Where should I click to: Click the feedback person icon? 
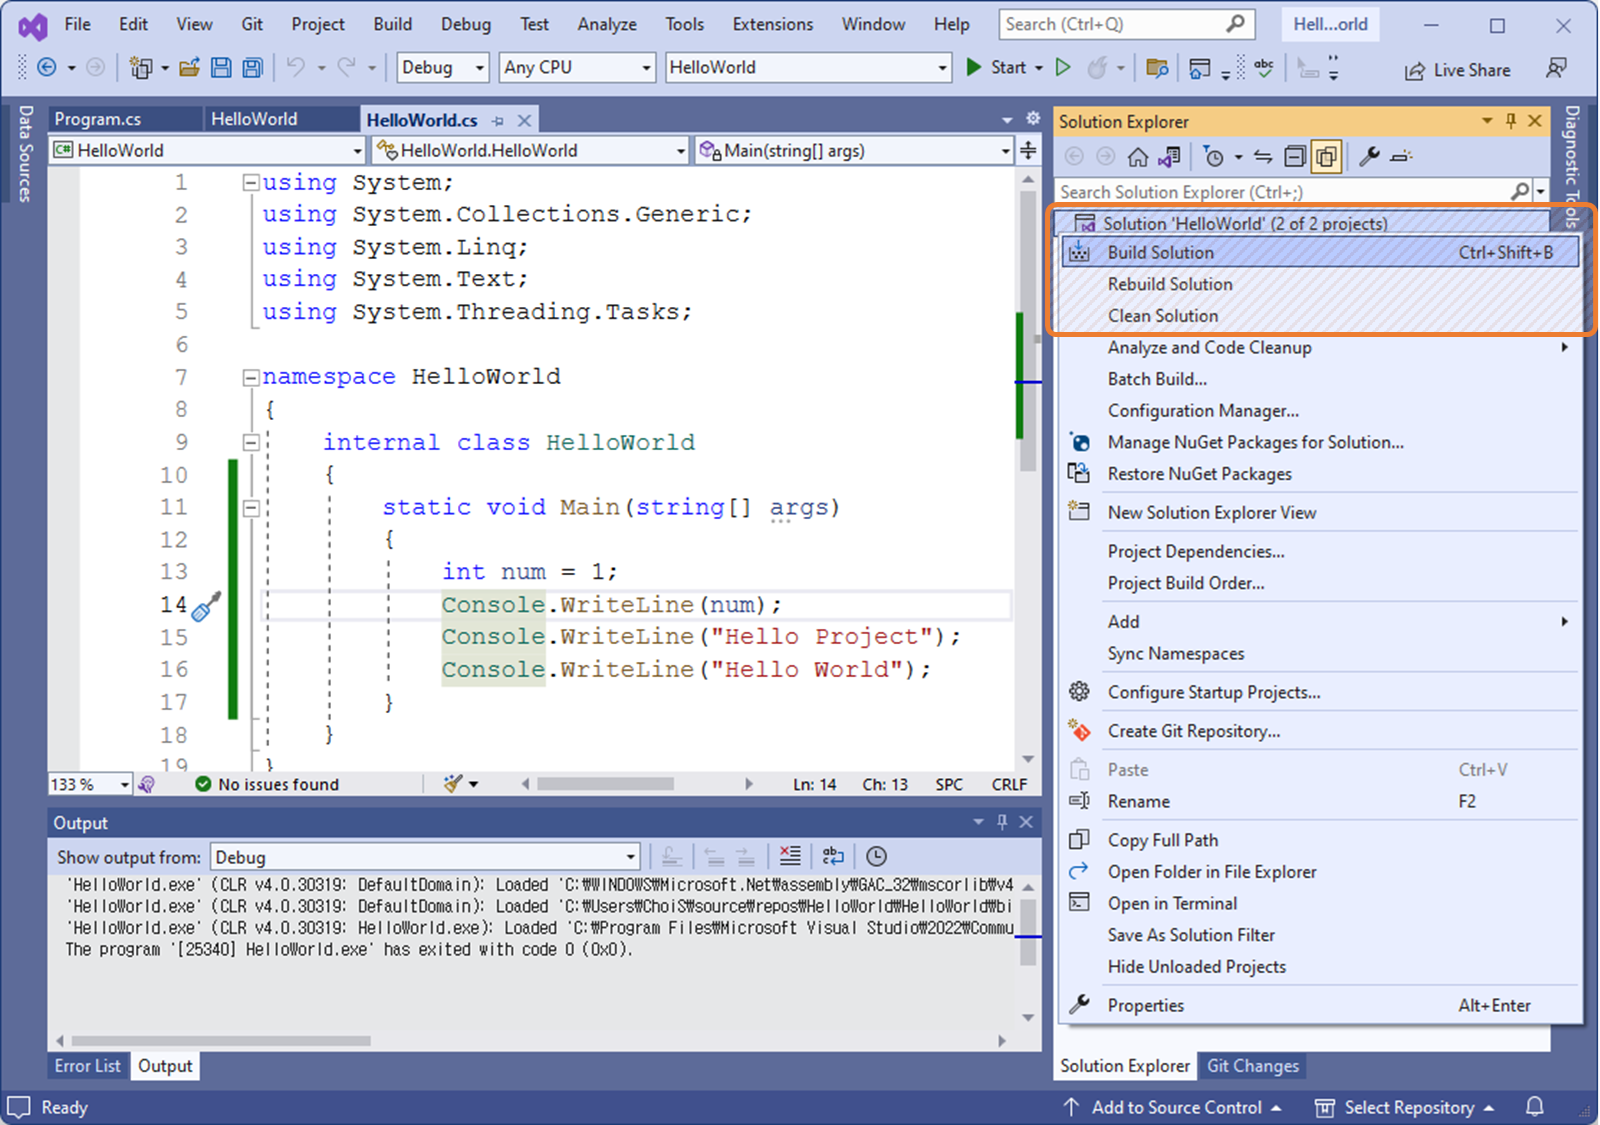click(x=1555, y=68)
